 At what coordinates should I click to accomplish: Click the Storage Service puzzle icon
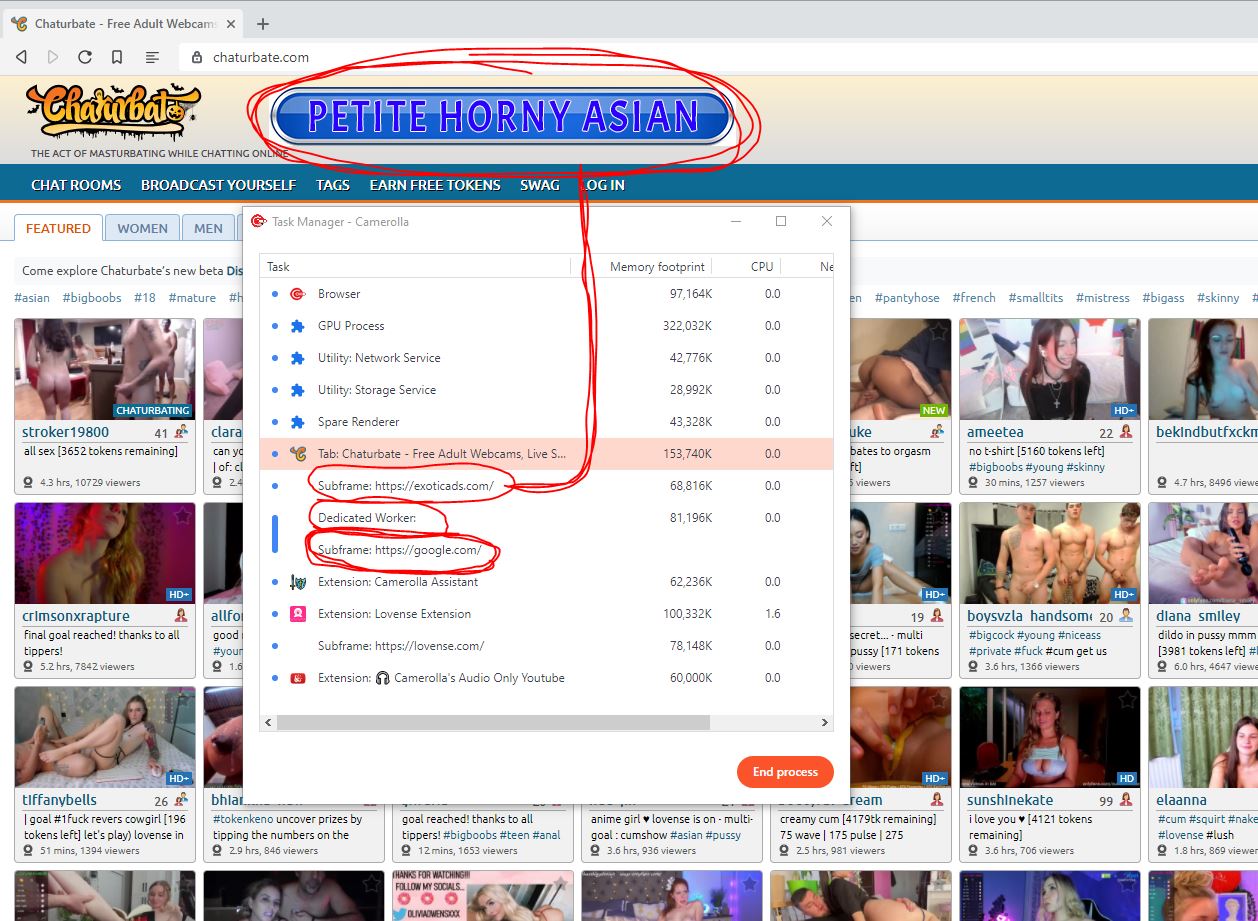(297, 390)
